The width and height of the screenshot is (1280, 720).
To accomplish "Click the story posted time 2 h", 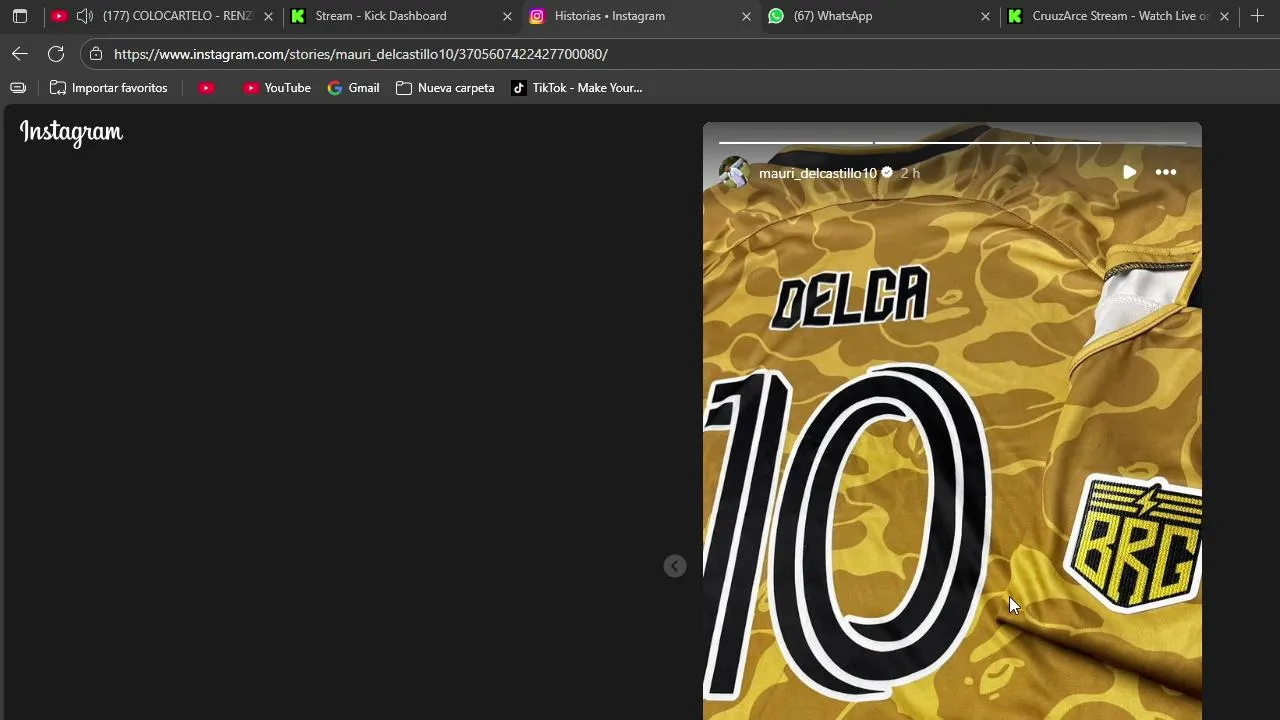I will 910,173.
